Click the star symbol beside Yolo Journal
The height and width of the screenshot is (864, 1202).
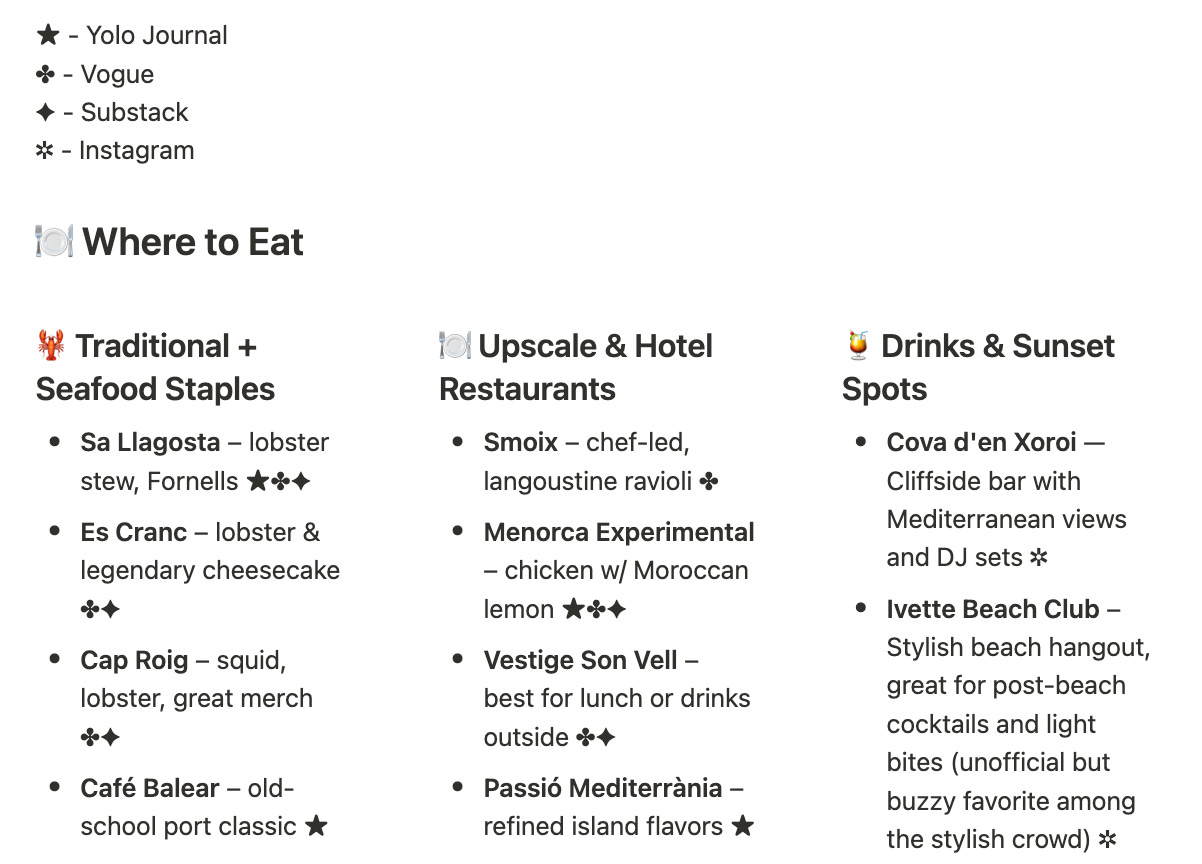(48, 36)
